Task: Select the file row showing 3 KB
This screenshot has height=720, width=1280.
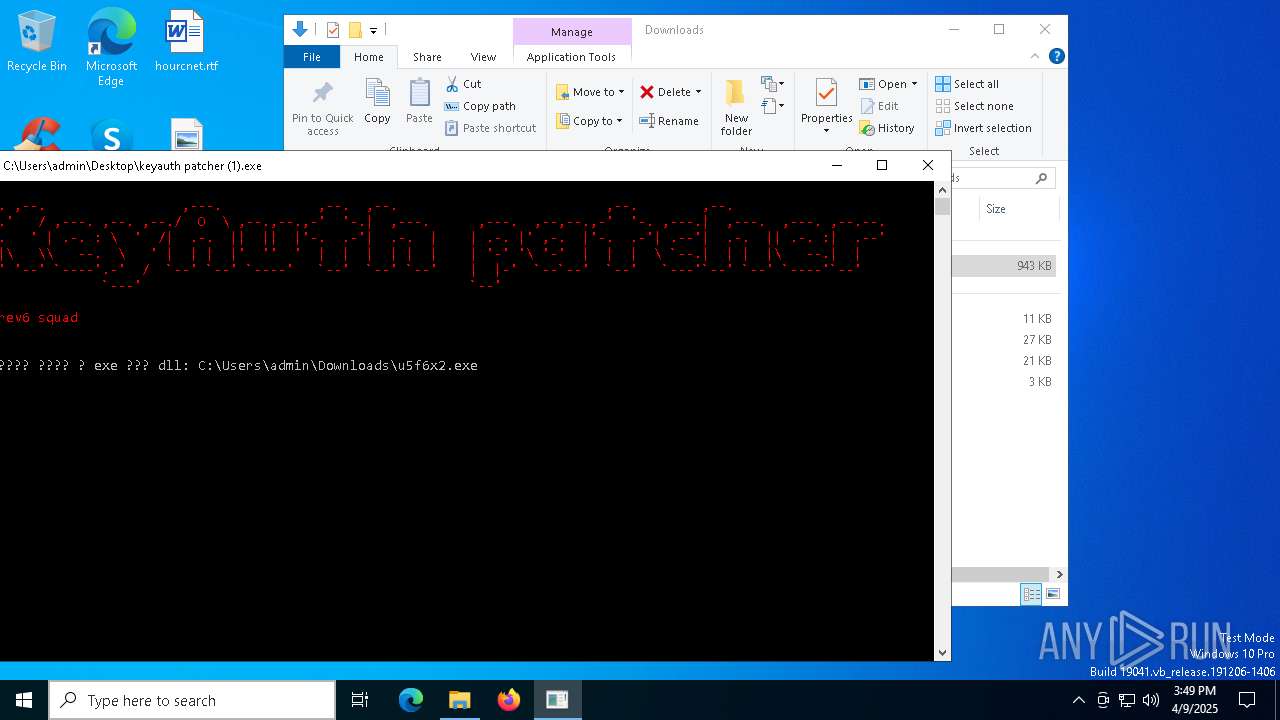Action: coord(1003,382)
